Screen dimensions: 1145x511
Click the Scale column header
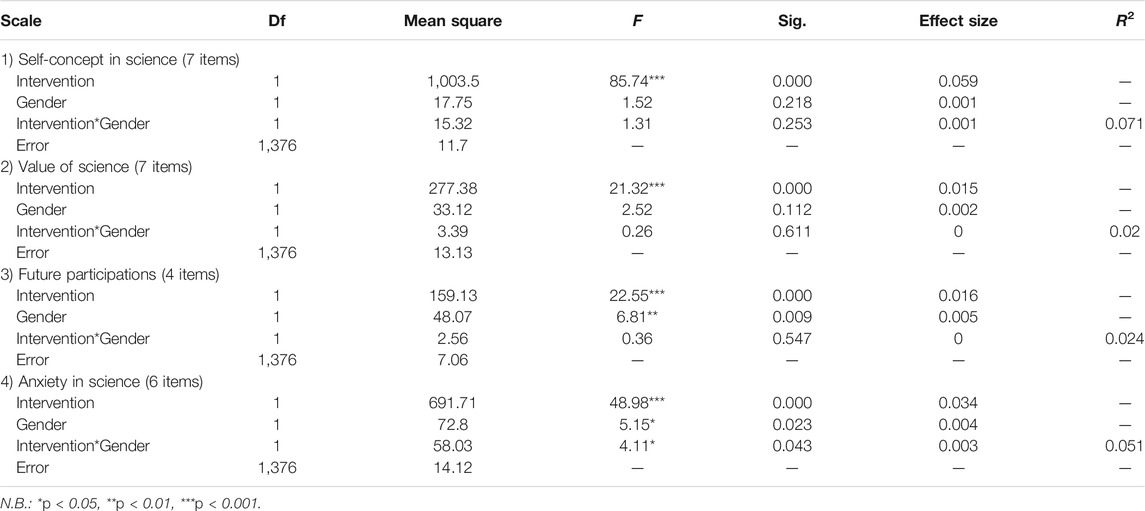[x=20, y=22]
